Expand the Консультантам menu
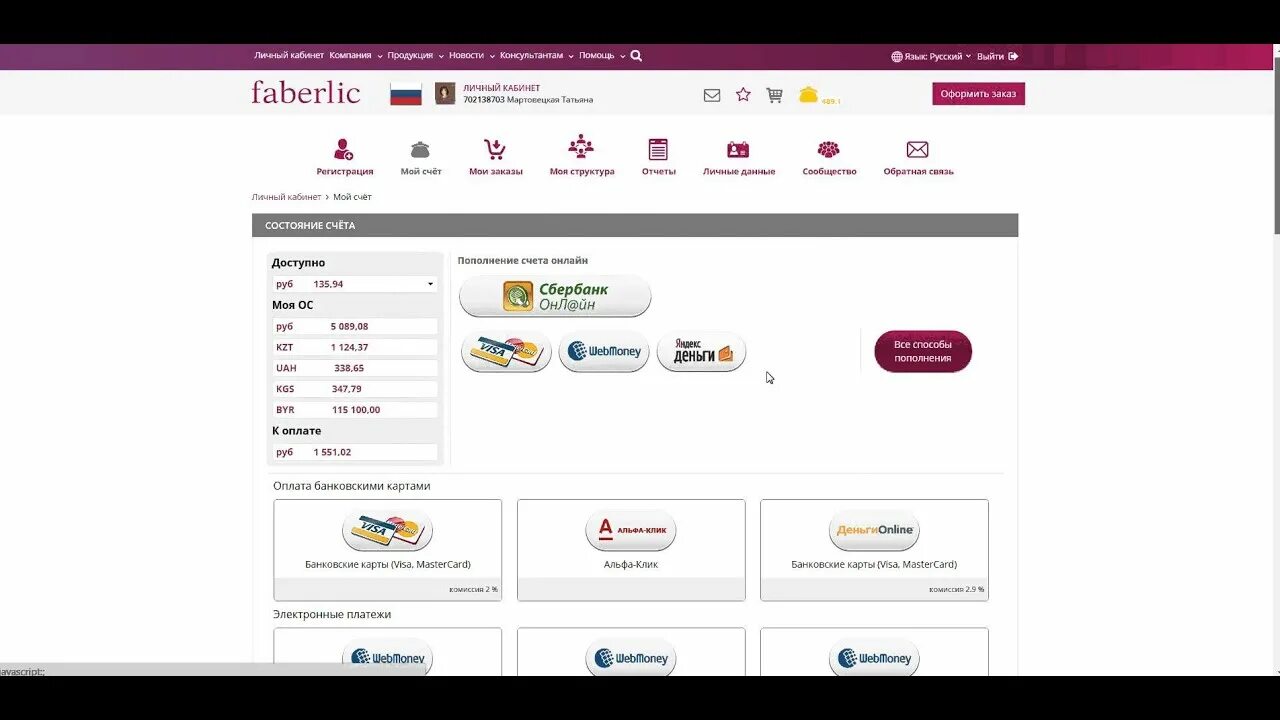The image size is (1280, 720). coord(537,56)
